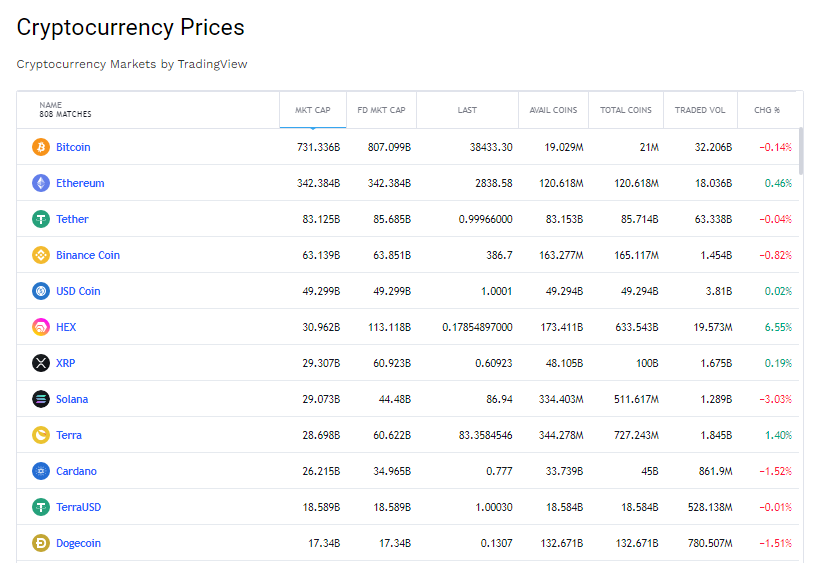This screenshot has height=563, width=814.
Task: Click Dogecoin's last price 0.1307
Action: pyautogui.click(x=496, y=543)
